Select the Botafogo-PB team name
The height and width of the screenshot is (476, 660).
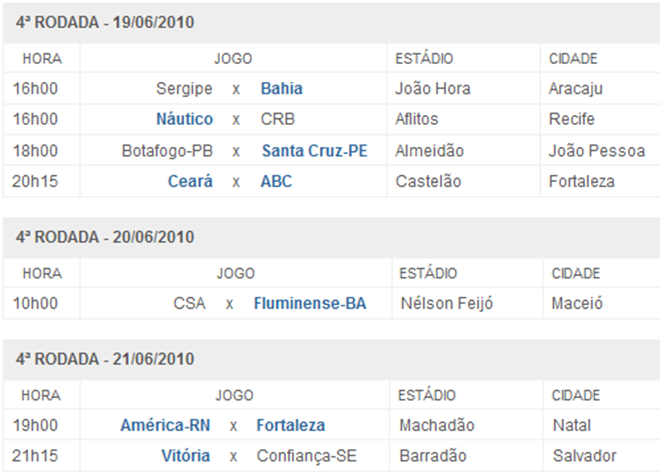click(x=167, y=151)
